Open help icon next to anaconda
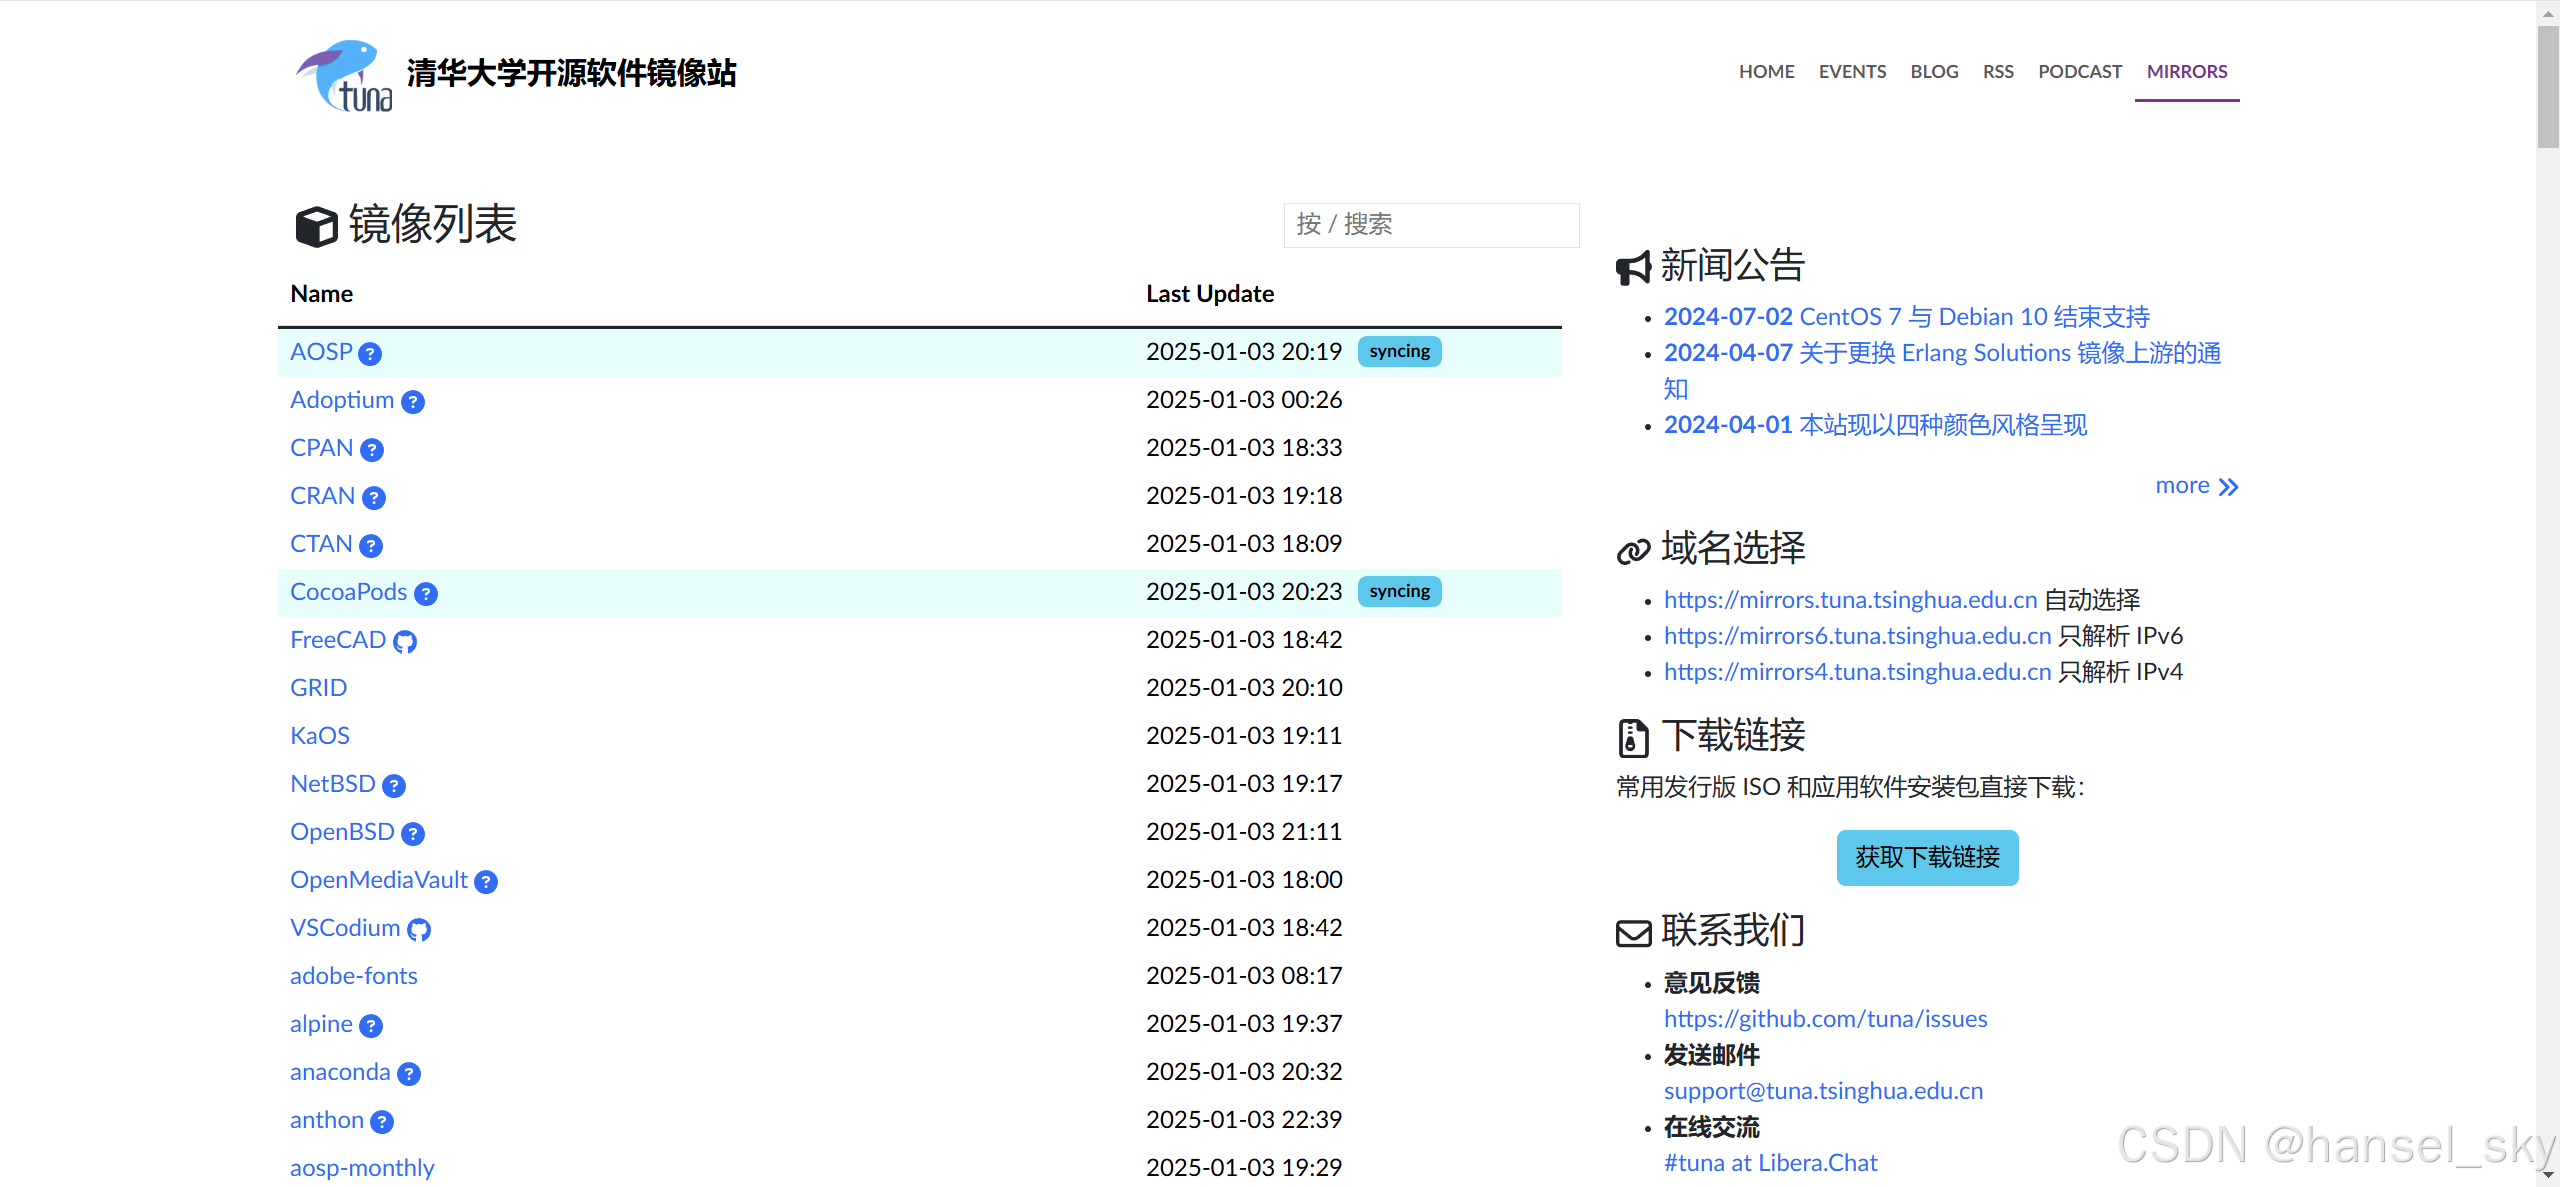Image resolution: width=2560 pixels, height=1187 pixels. pyautogui.click(x=409, y=1074)
